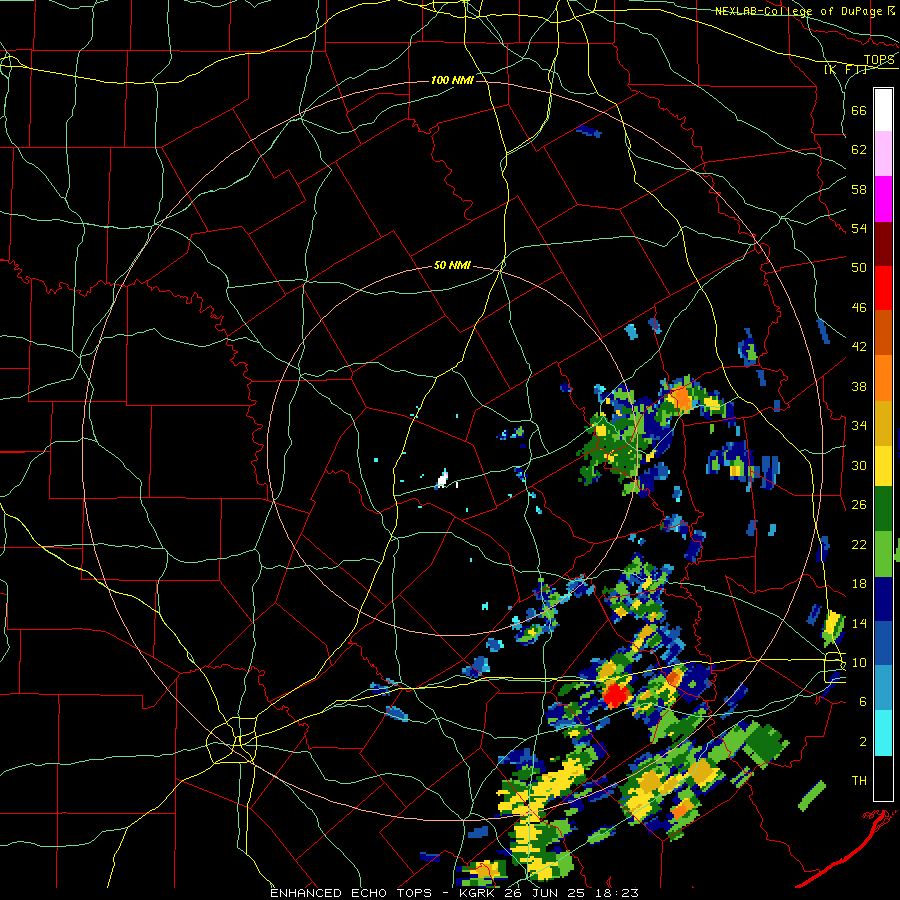
Task: Click the 18 legend value
Action: click(859, 584)
